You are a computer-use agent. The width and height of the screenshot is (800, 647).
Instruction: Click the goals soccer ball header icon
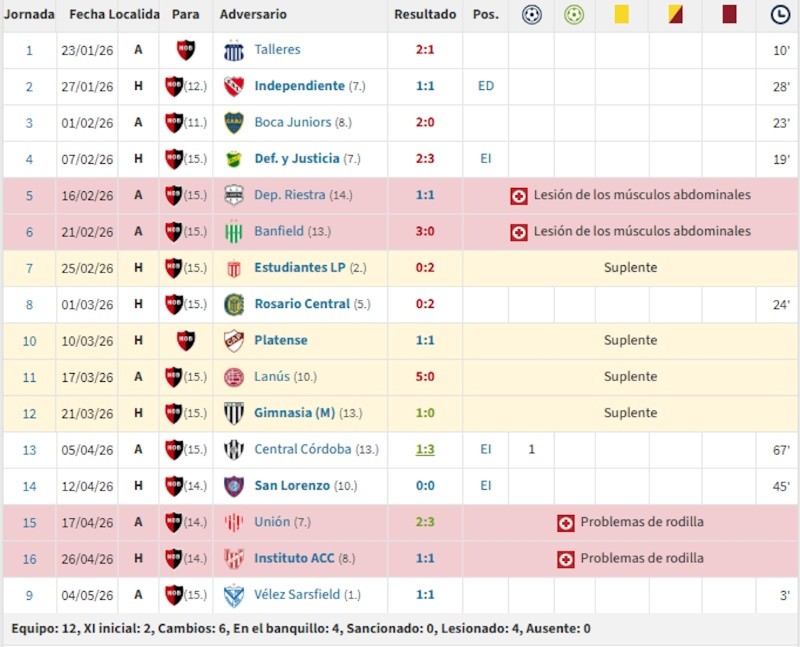click(532, 14)
